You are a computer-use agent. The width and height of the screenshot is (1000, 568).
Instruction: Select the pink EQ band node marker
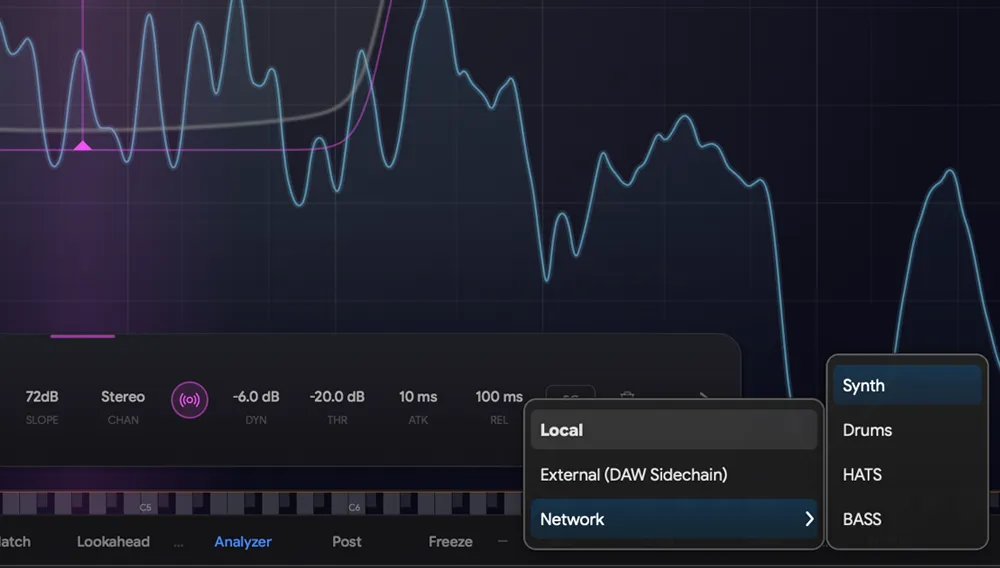tap(83, 146)
